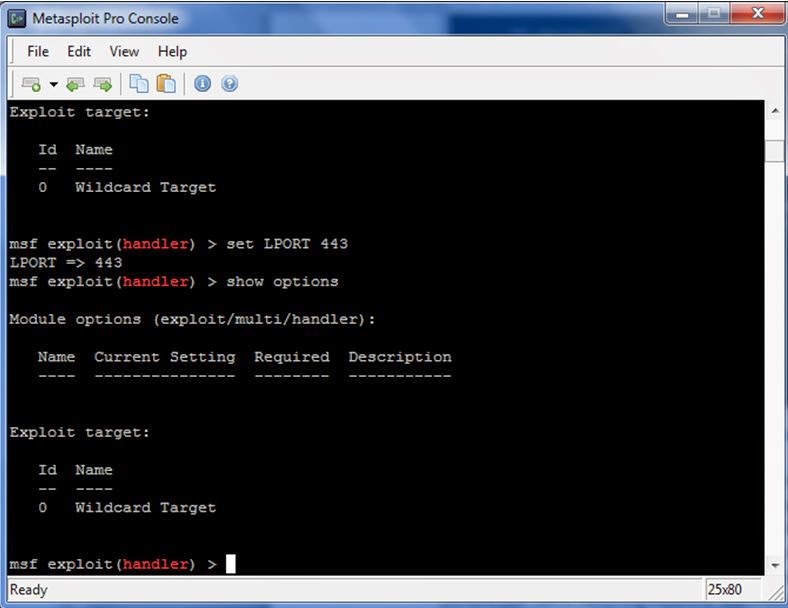This screenshot has height=608, width=788.
Task: Open the File menu
Action: coord(38,51)
